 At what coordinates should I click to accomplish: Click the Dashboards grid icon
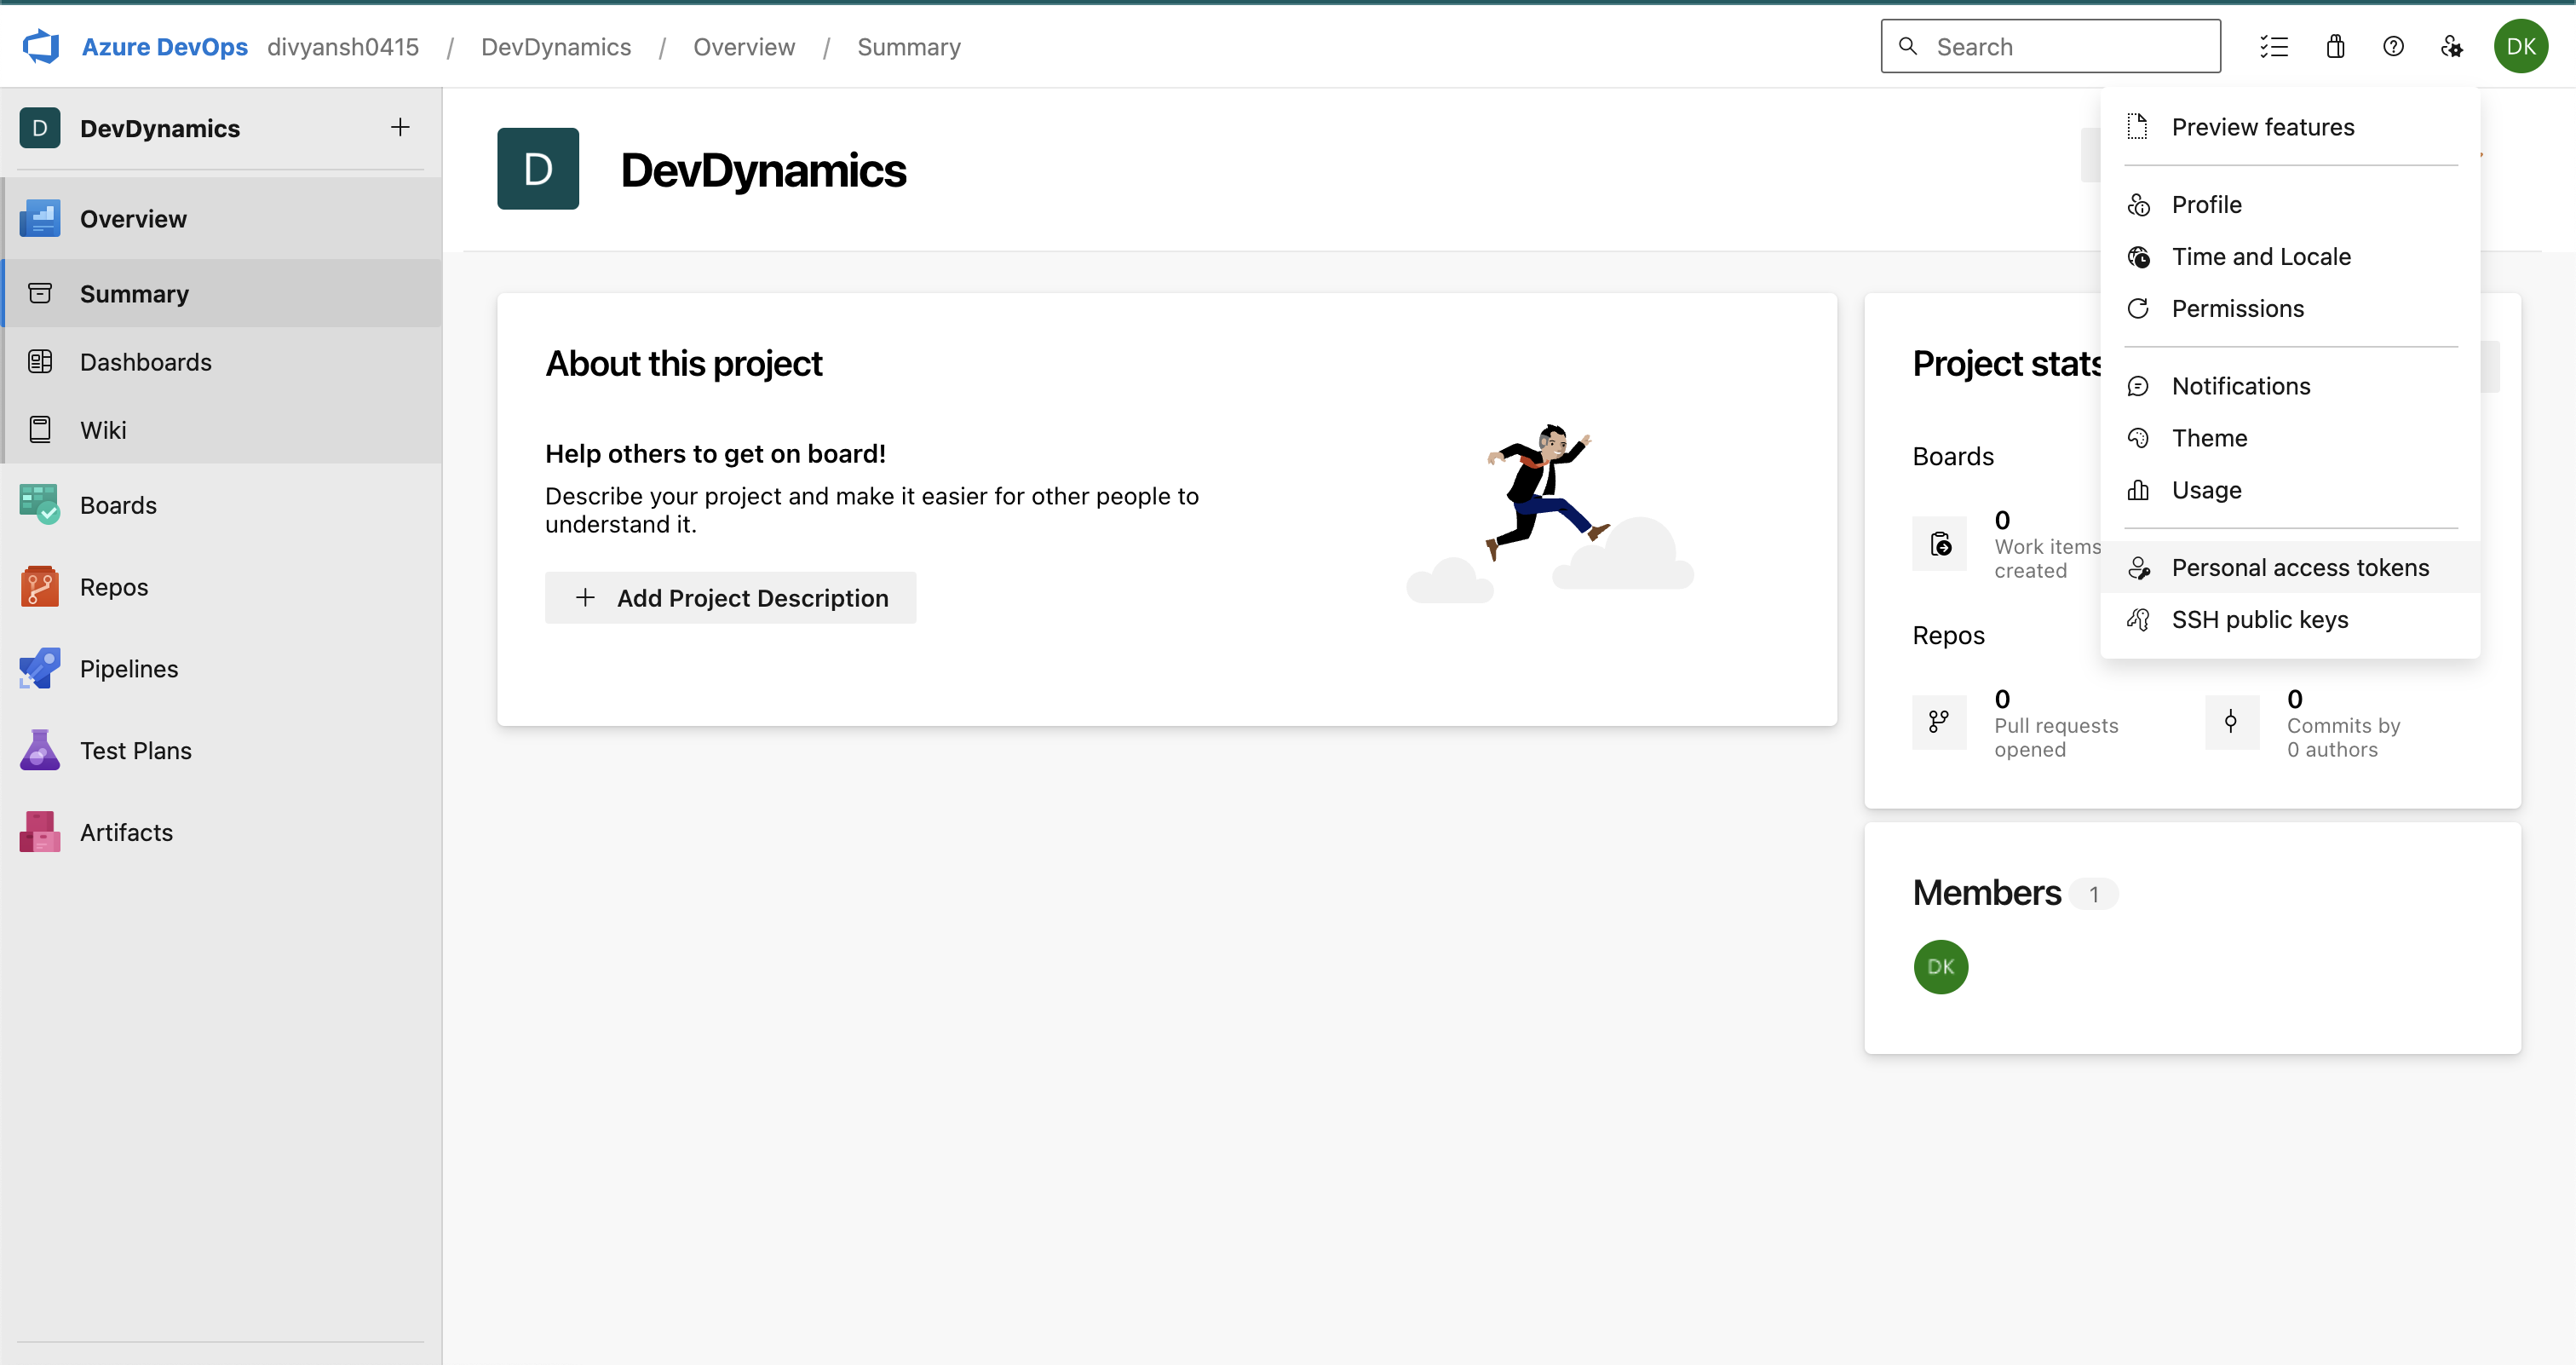[40, 362]
